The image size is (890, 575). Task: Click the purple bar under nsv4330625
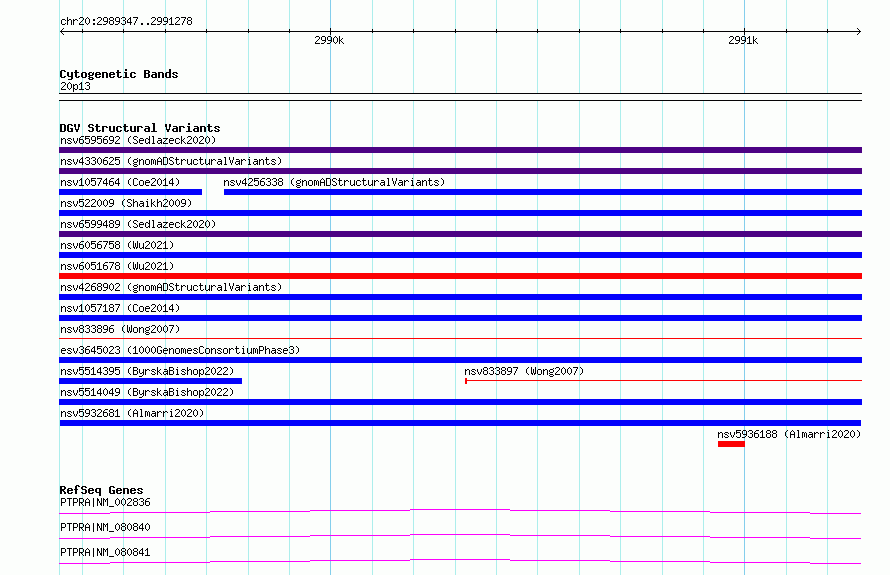(460, 171)
